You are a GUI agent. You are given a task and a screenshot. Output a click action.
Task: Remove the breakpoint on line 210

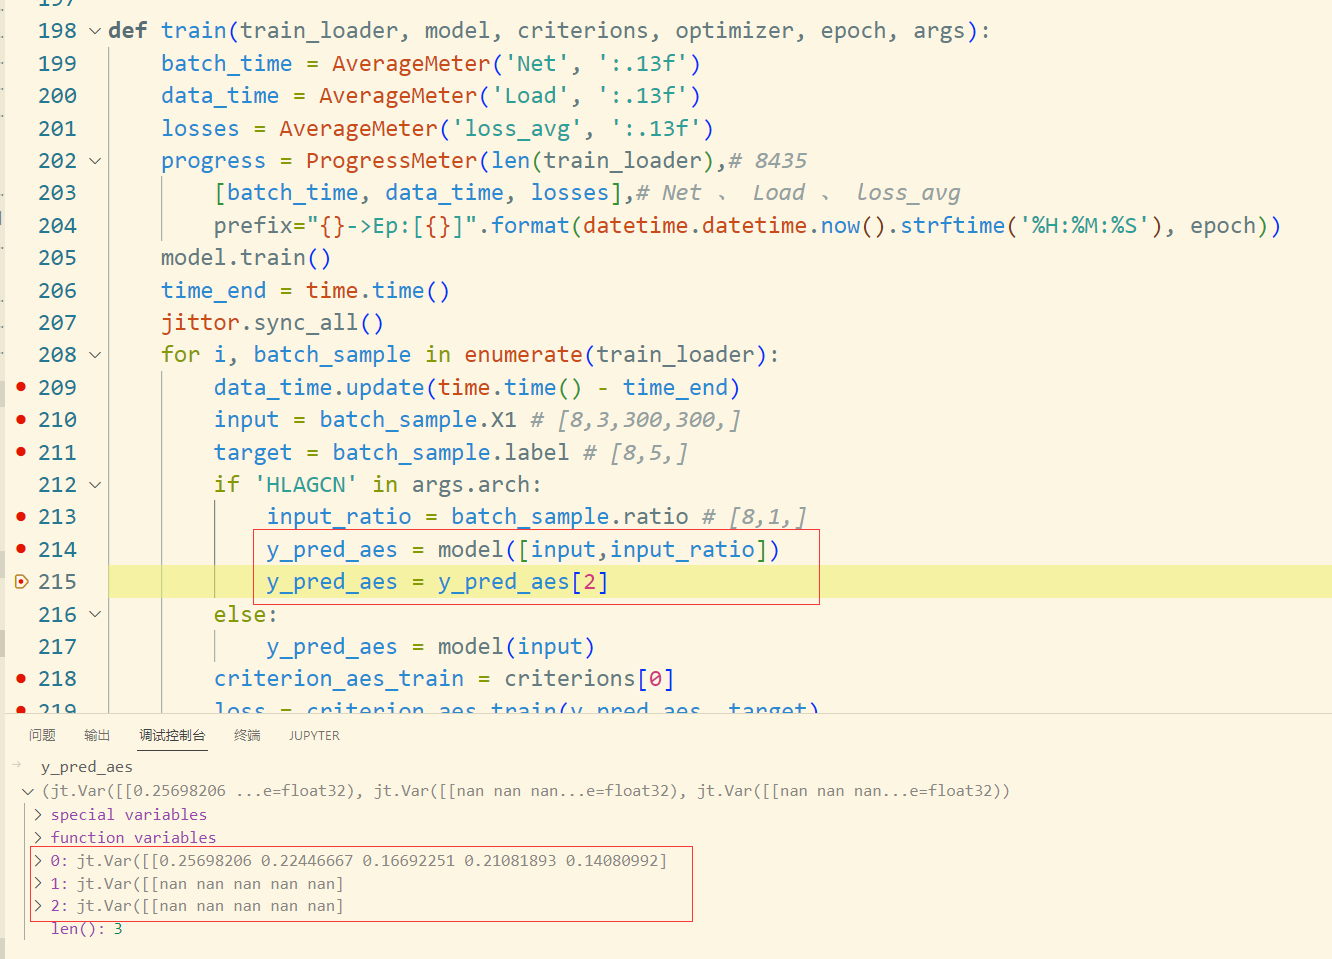coord(21,419)
